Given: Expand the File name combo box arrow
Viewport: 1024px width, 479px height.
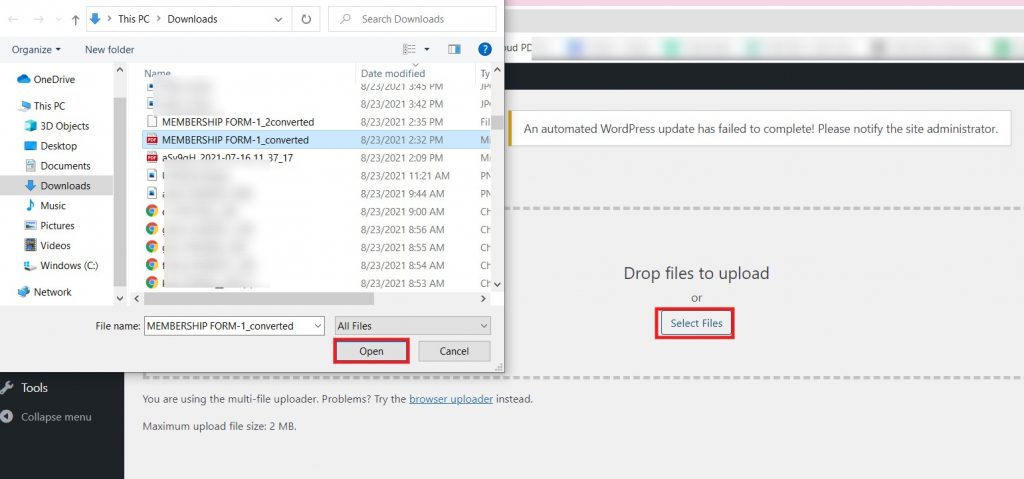Looking at the screenshot, I should coord(318,325).
